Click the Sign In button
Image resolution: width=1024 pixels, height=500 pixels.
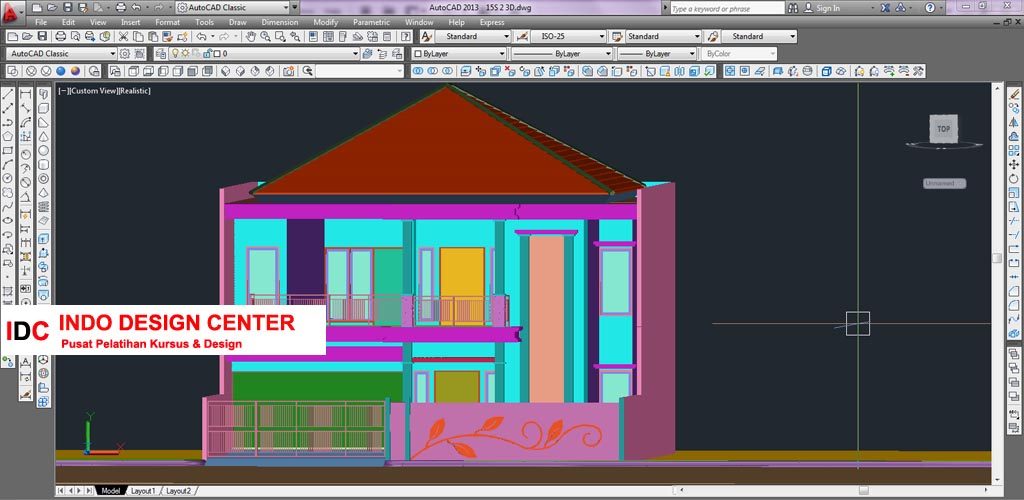[x=822, y=8]
